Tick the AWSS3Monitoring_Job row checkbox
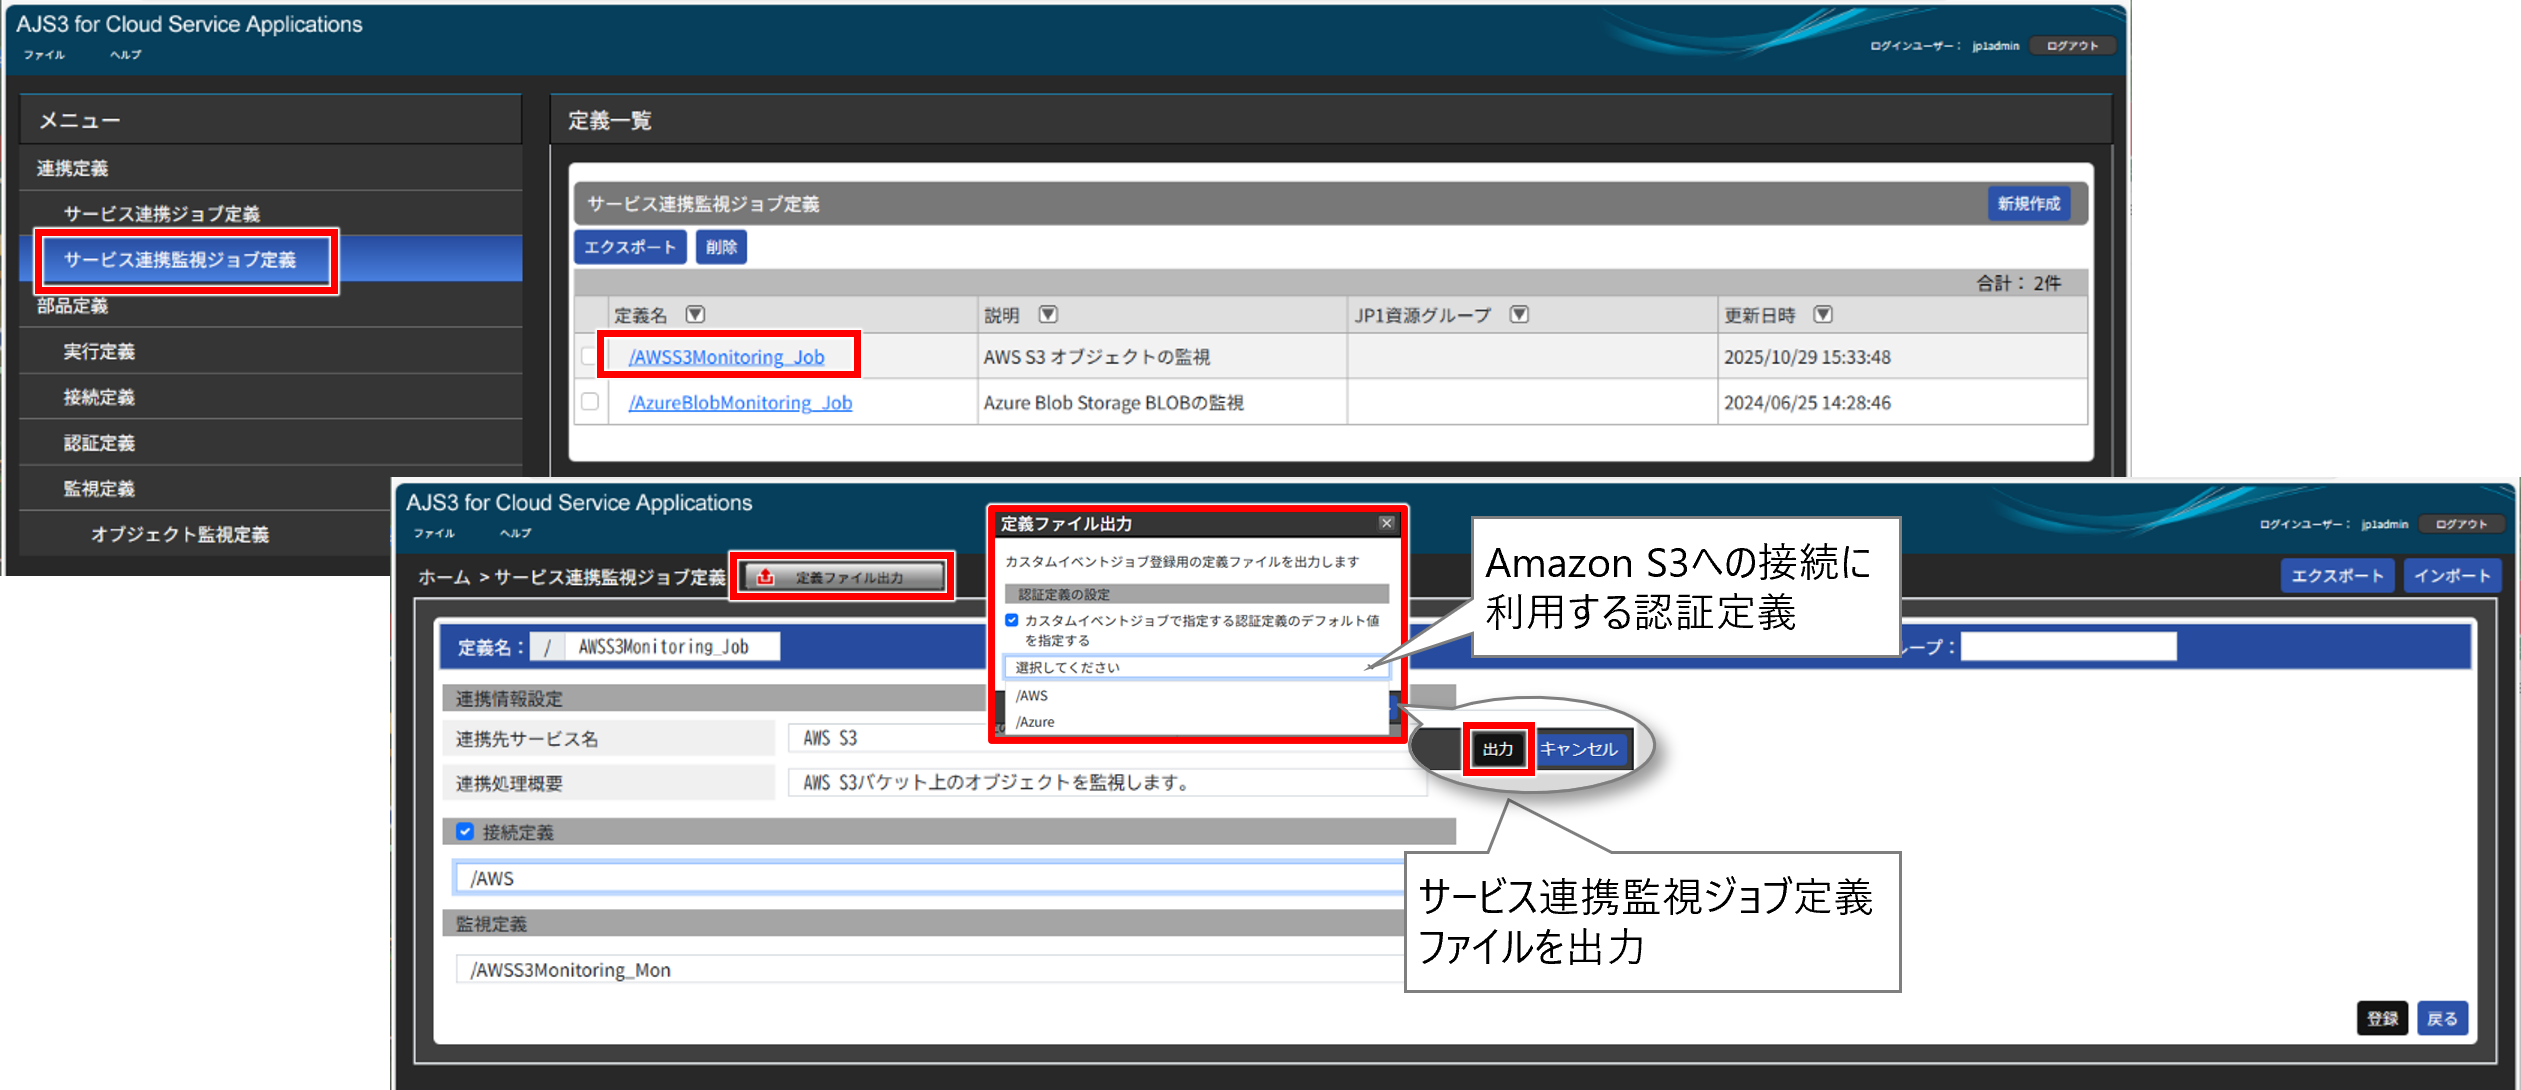 click(589, 356)
